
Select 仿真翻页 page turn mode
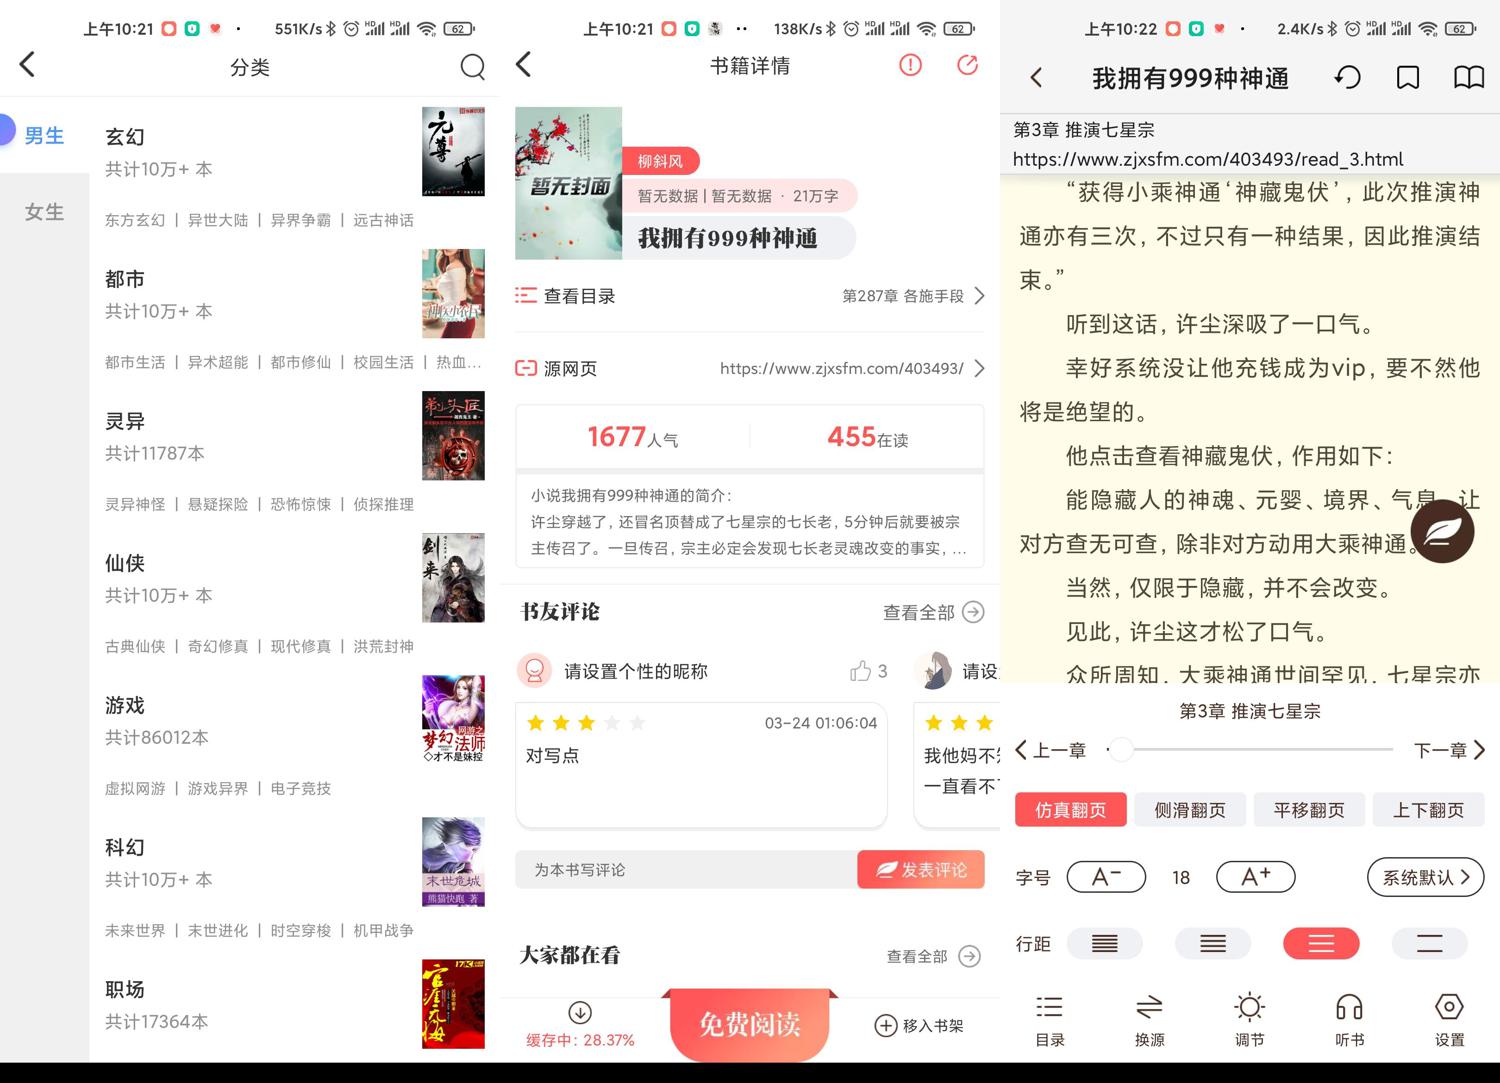coord(1070,810)
